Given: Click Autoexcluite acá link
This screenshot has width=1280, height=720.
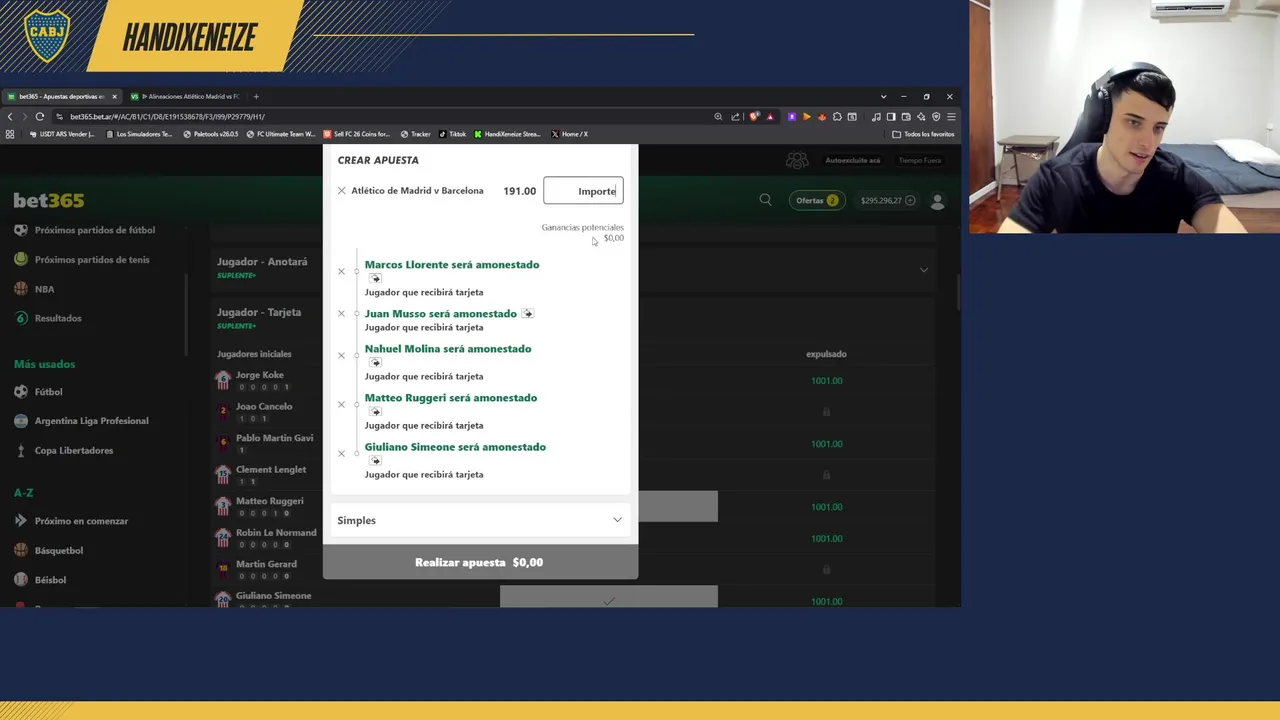Looking at the screenshot, I should click(x=853, y=161).
